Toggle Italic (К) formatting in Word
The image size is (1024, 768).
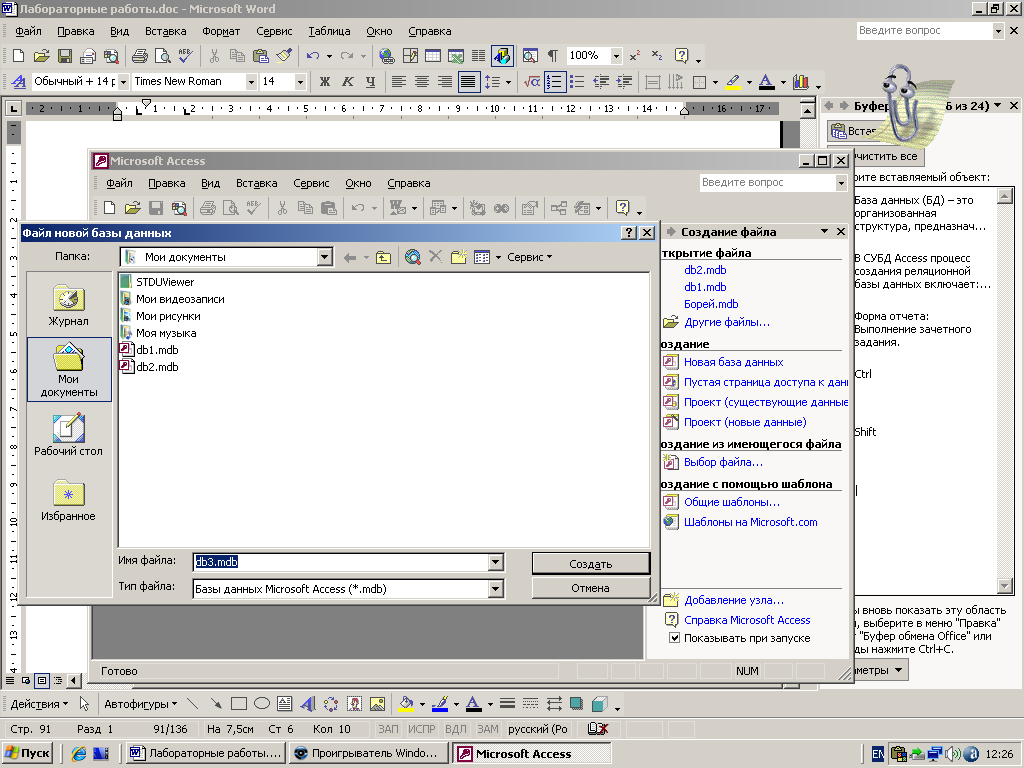(x=347, y=82)
